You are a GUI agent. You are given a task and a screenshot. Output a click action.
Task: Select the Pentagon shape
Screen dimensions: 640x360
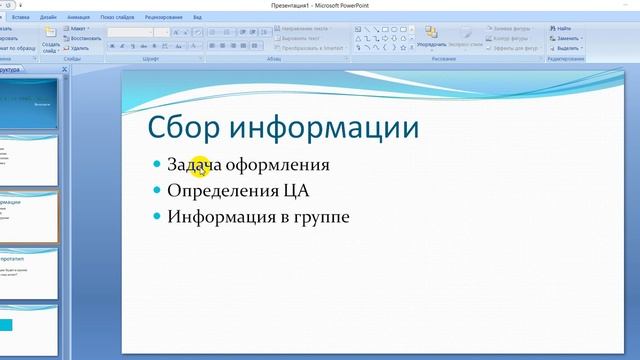[403, 39]
